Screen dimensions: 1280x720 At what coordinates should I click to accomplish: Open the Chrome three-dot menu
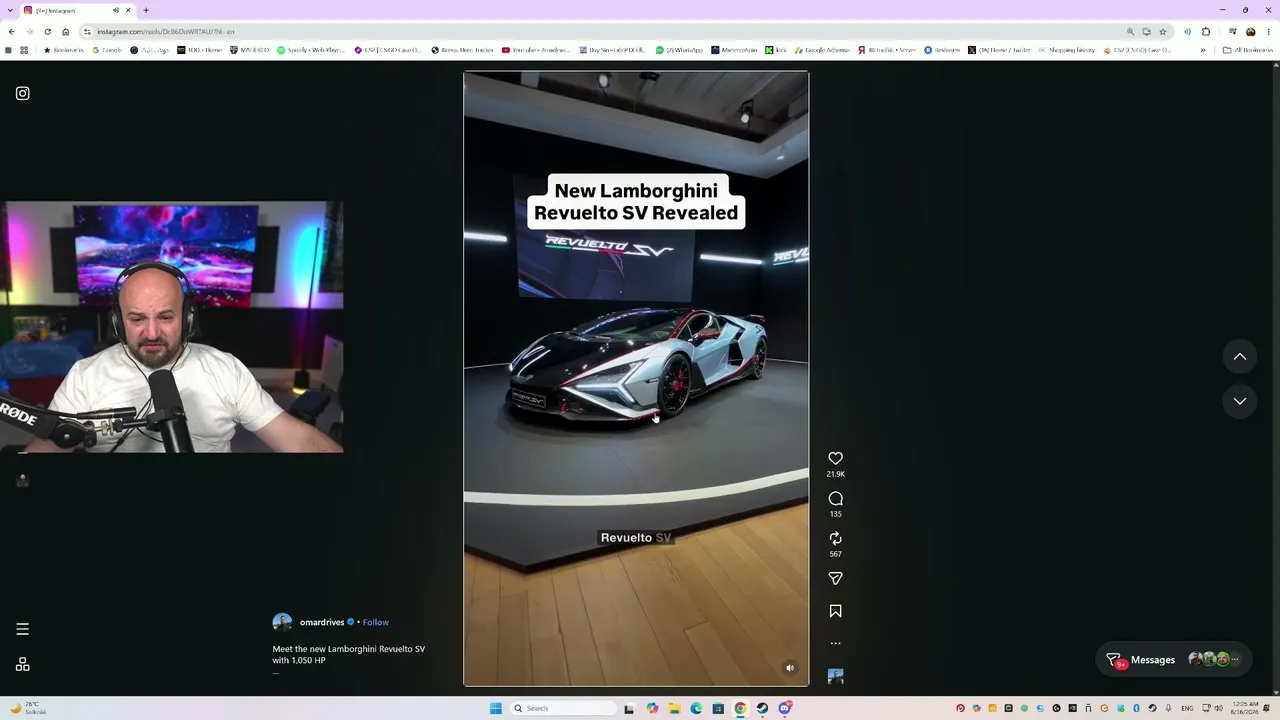pos(1269,32)
